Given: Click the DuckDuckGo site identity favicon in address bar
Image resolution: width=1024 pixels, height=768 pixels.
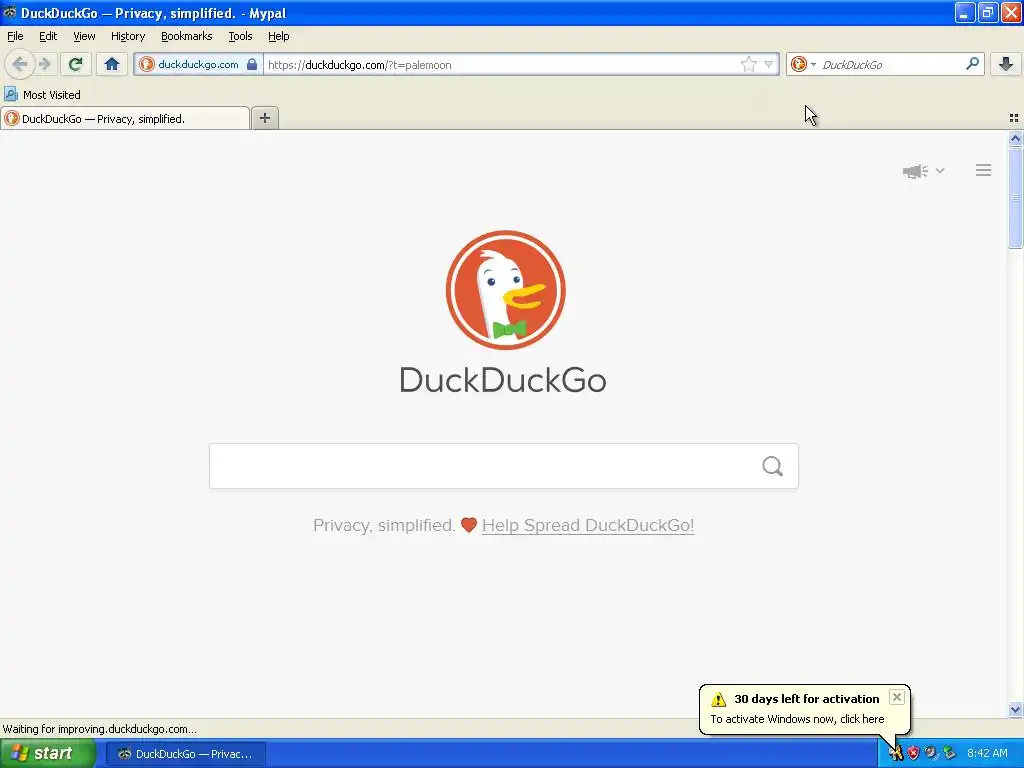Looking at the screenshot, I should tap(147, 64).
